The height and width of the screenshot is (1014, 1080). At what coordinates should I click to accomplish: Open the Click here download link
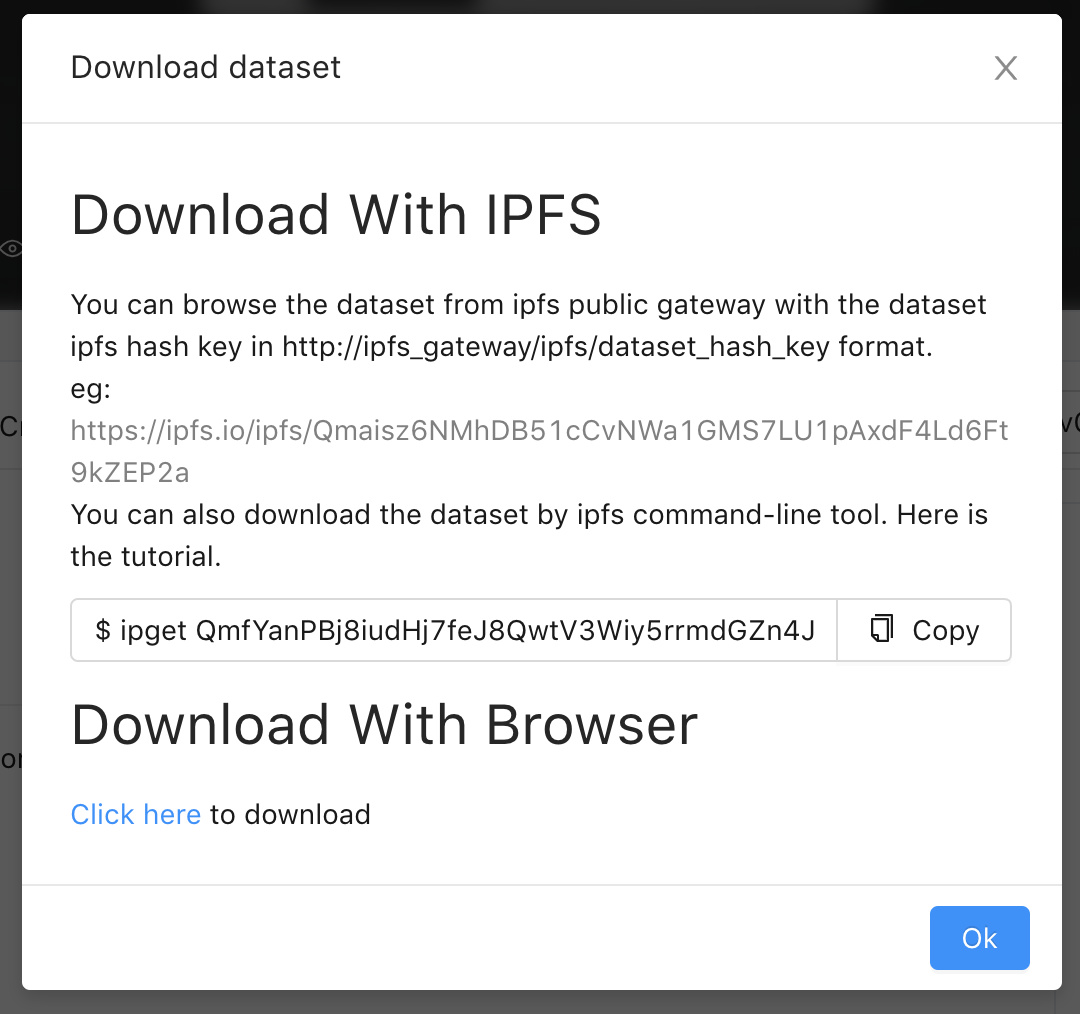coord(136,814)
